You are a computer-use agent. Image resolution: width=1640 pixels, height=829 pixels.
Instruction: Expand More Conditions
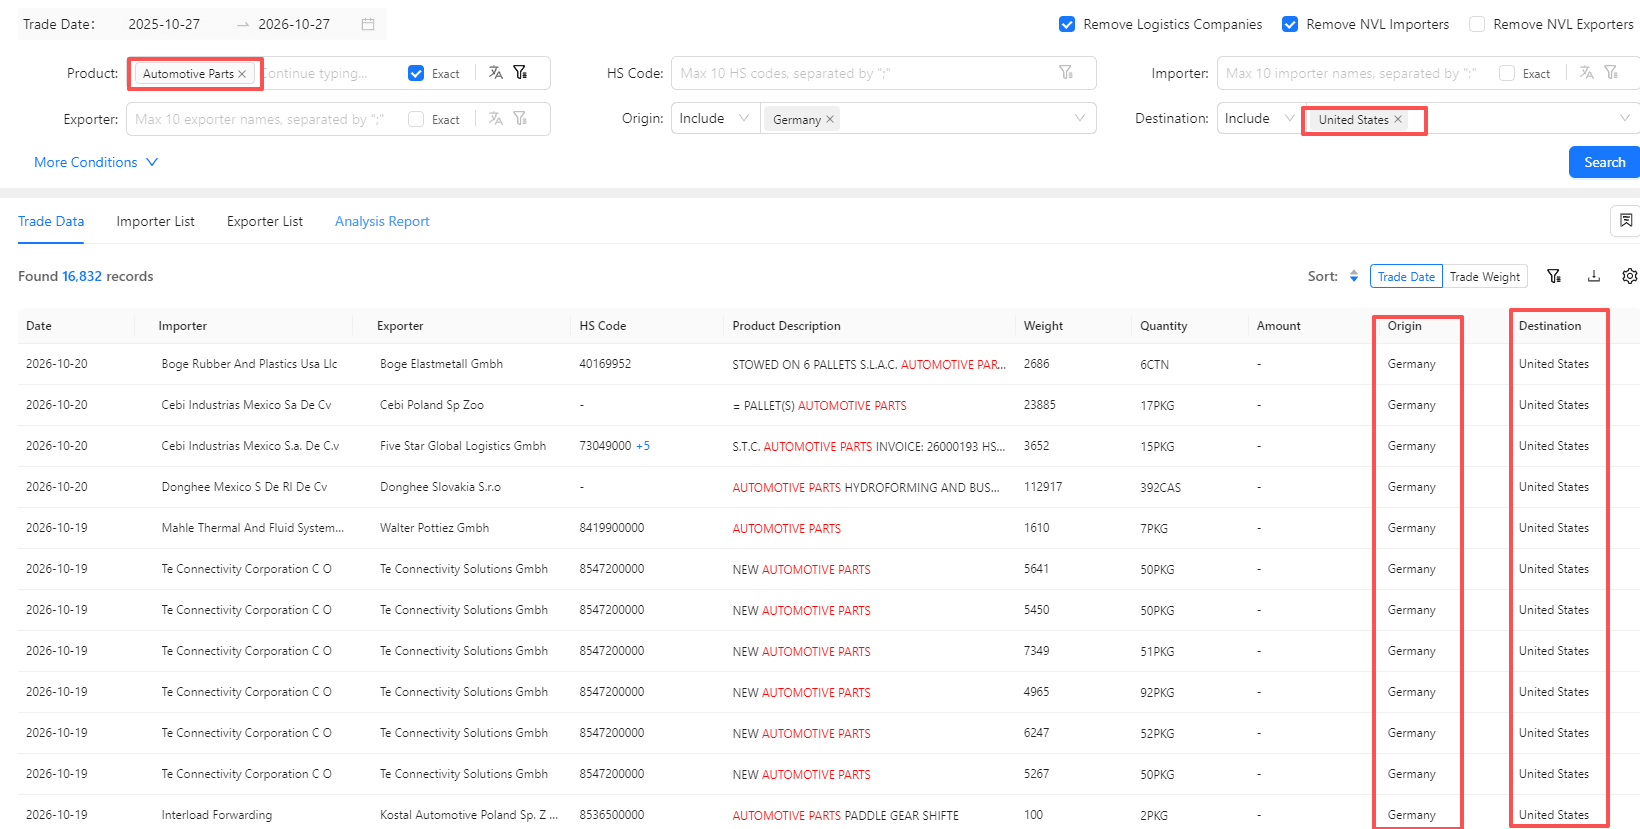click(96, 162)
